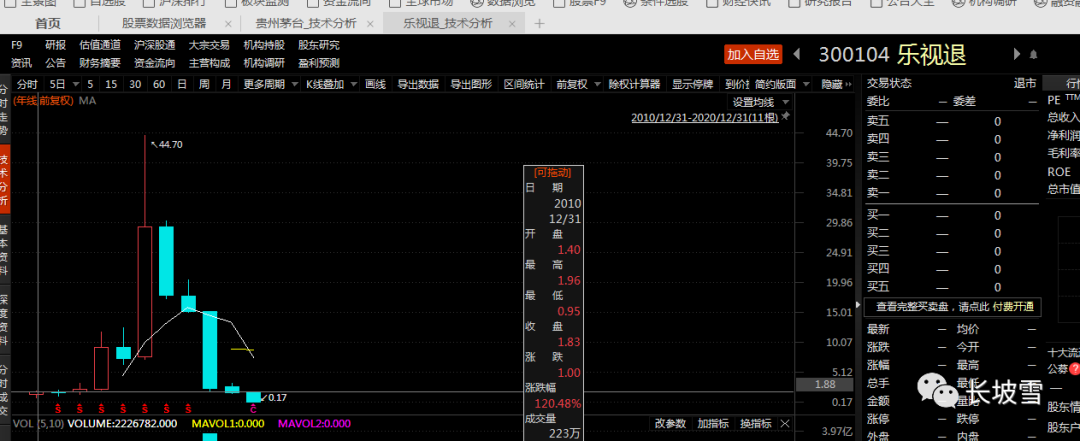Open the 沪深股通 menu item
Viewport: 1080px width, 441px height.
point(154,45)
